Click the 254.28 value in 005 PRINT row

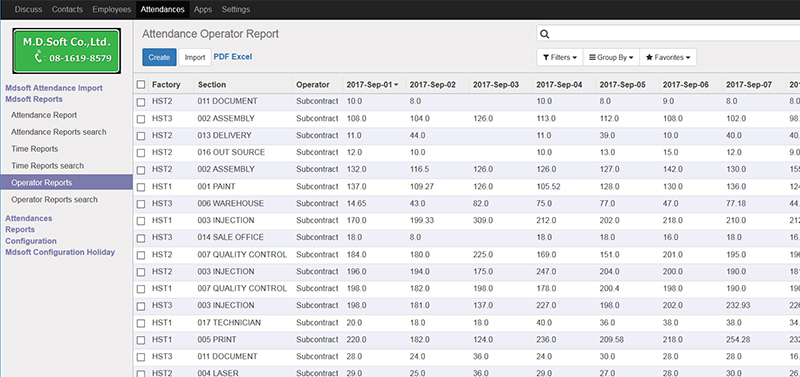[738, 339]
